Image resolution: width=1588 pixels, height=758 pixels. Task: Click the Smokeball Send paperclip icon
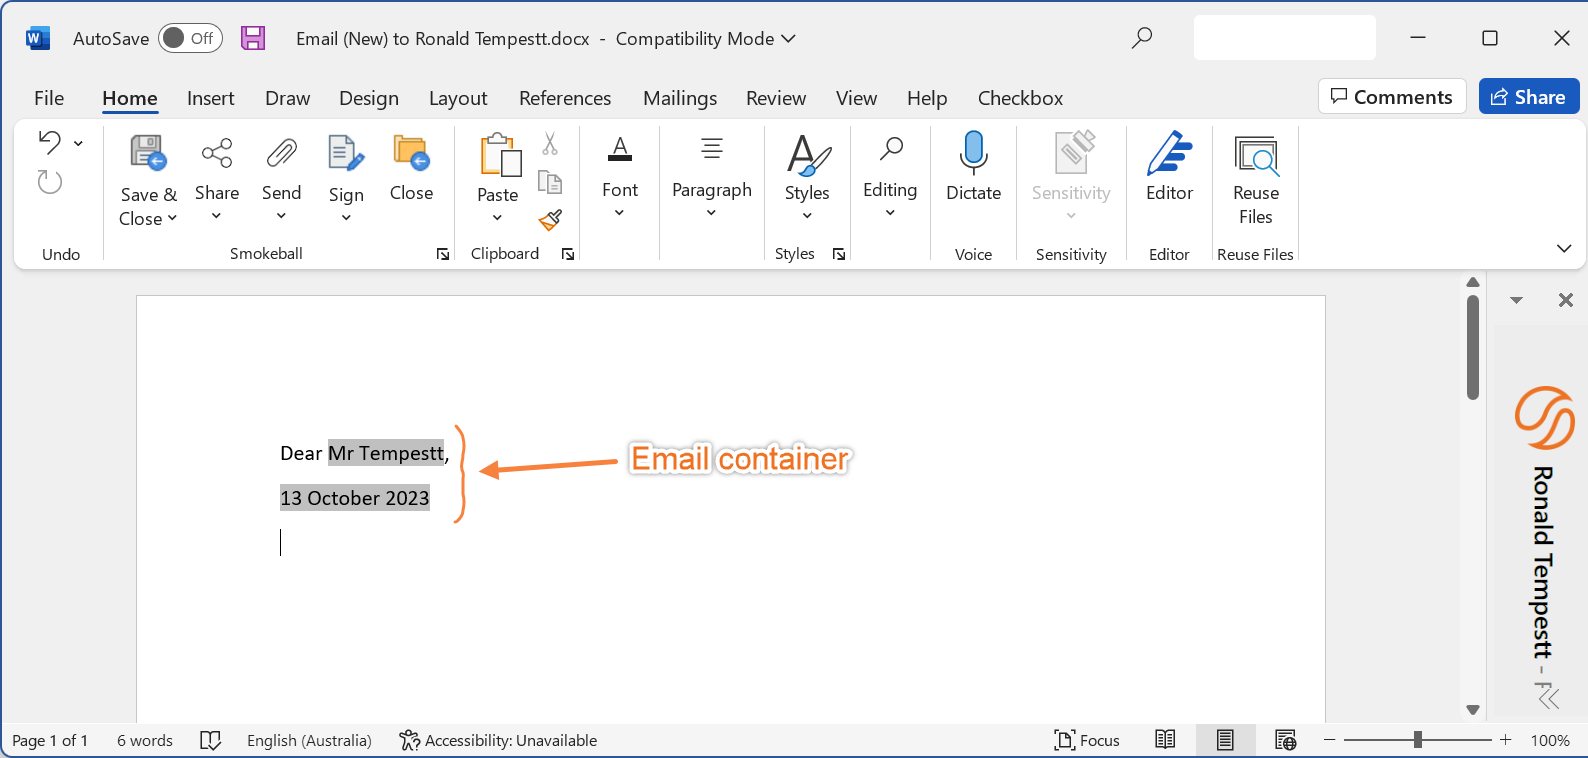(281, 154)
